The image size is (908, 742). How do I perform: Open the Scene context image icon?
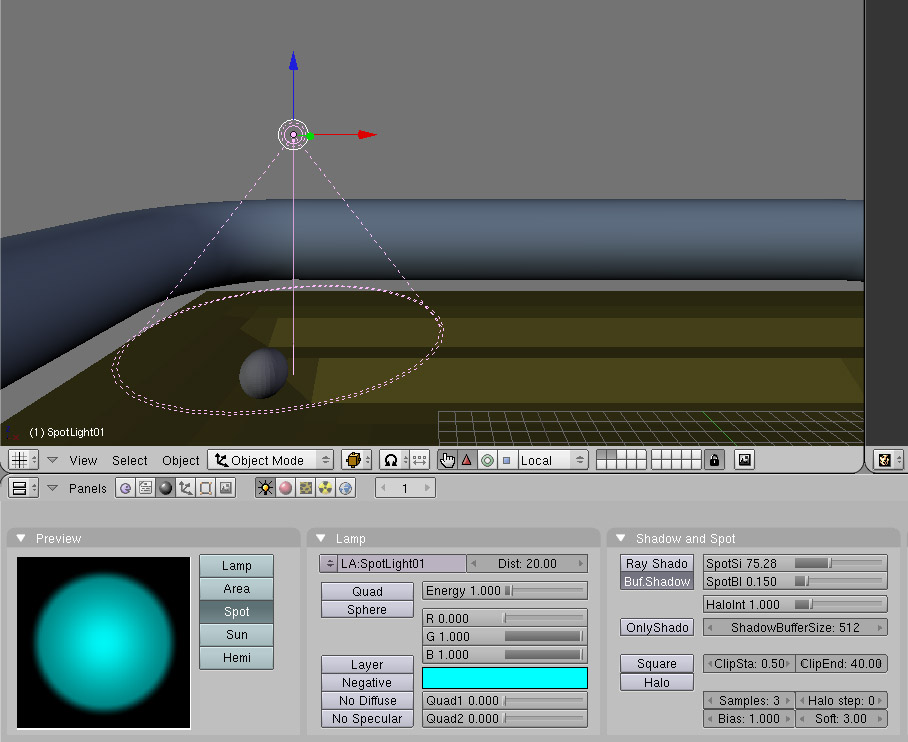(226, 488)
